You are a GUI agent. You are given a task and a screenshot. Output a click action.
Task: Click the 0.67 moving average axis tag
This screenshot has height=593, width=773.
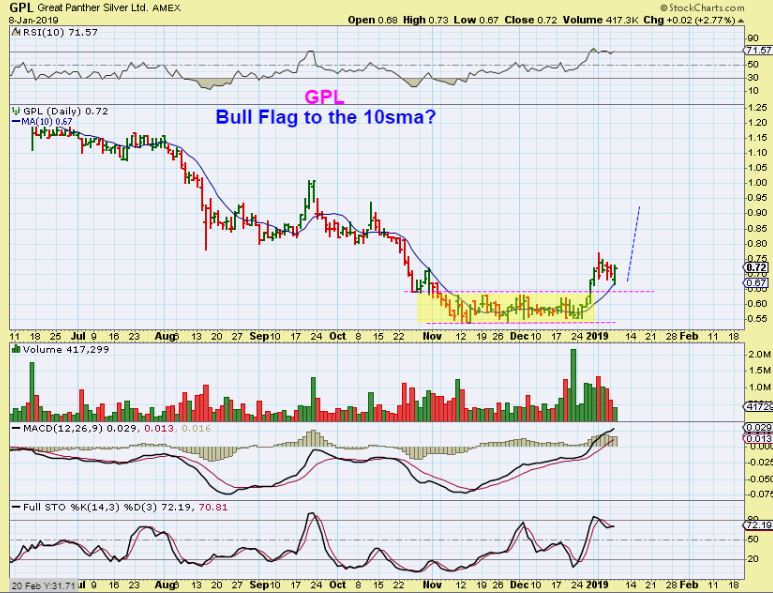point(758,283)
